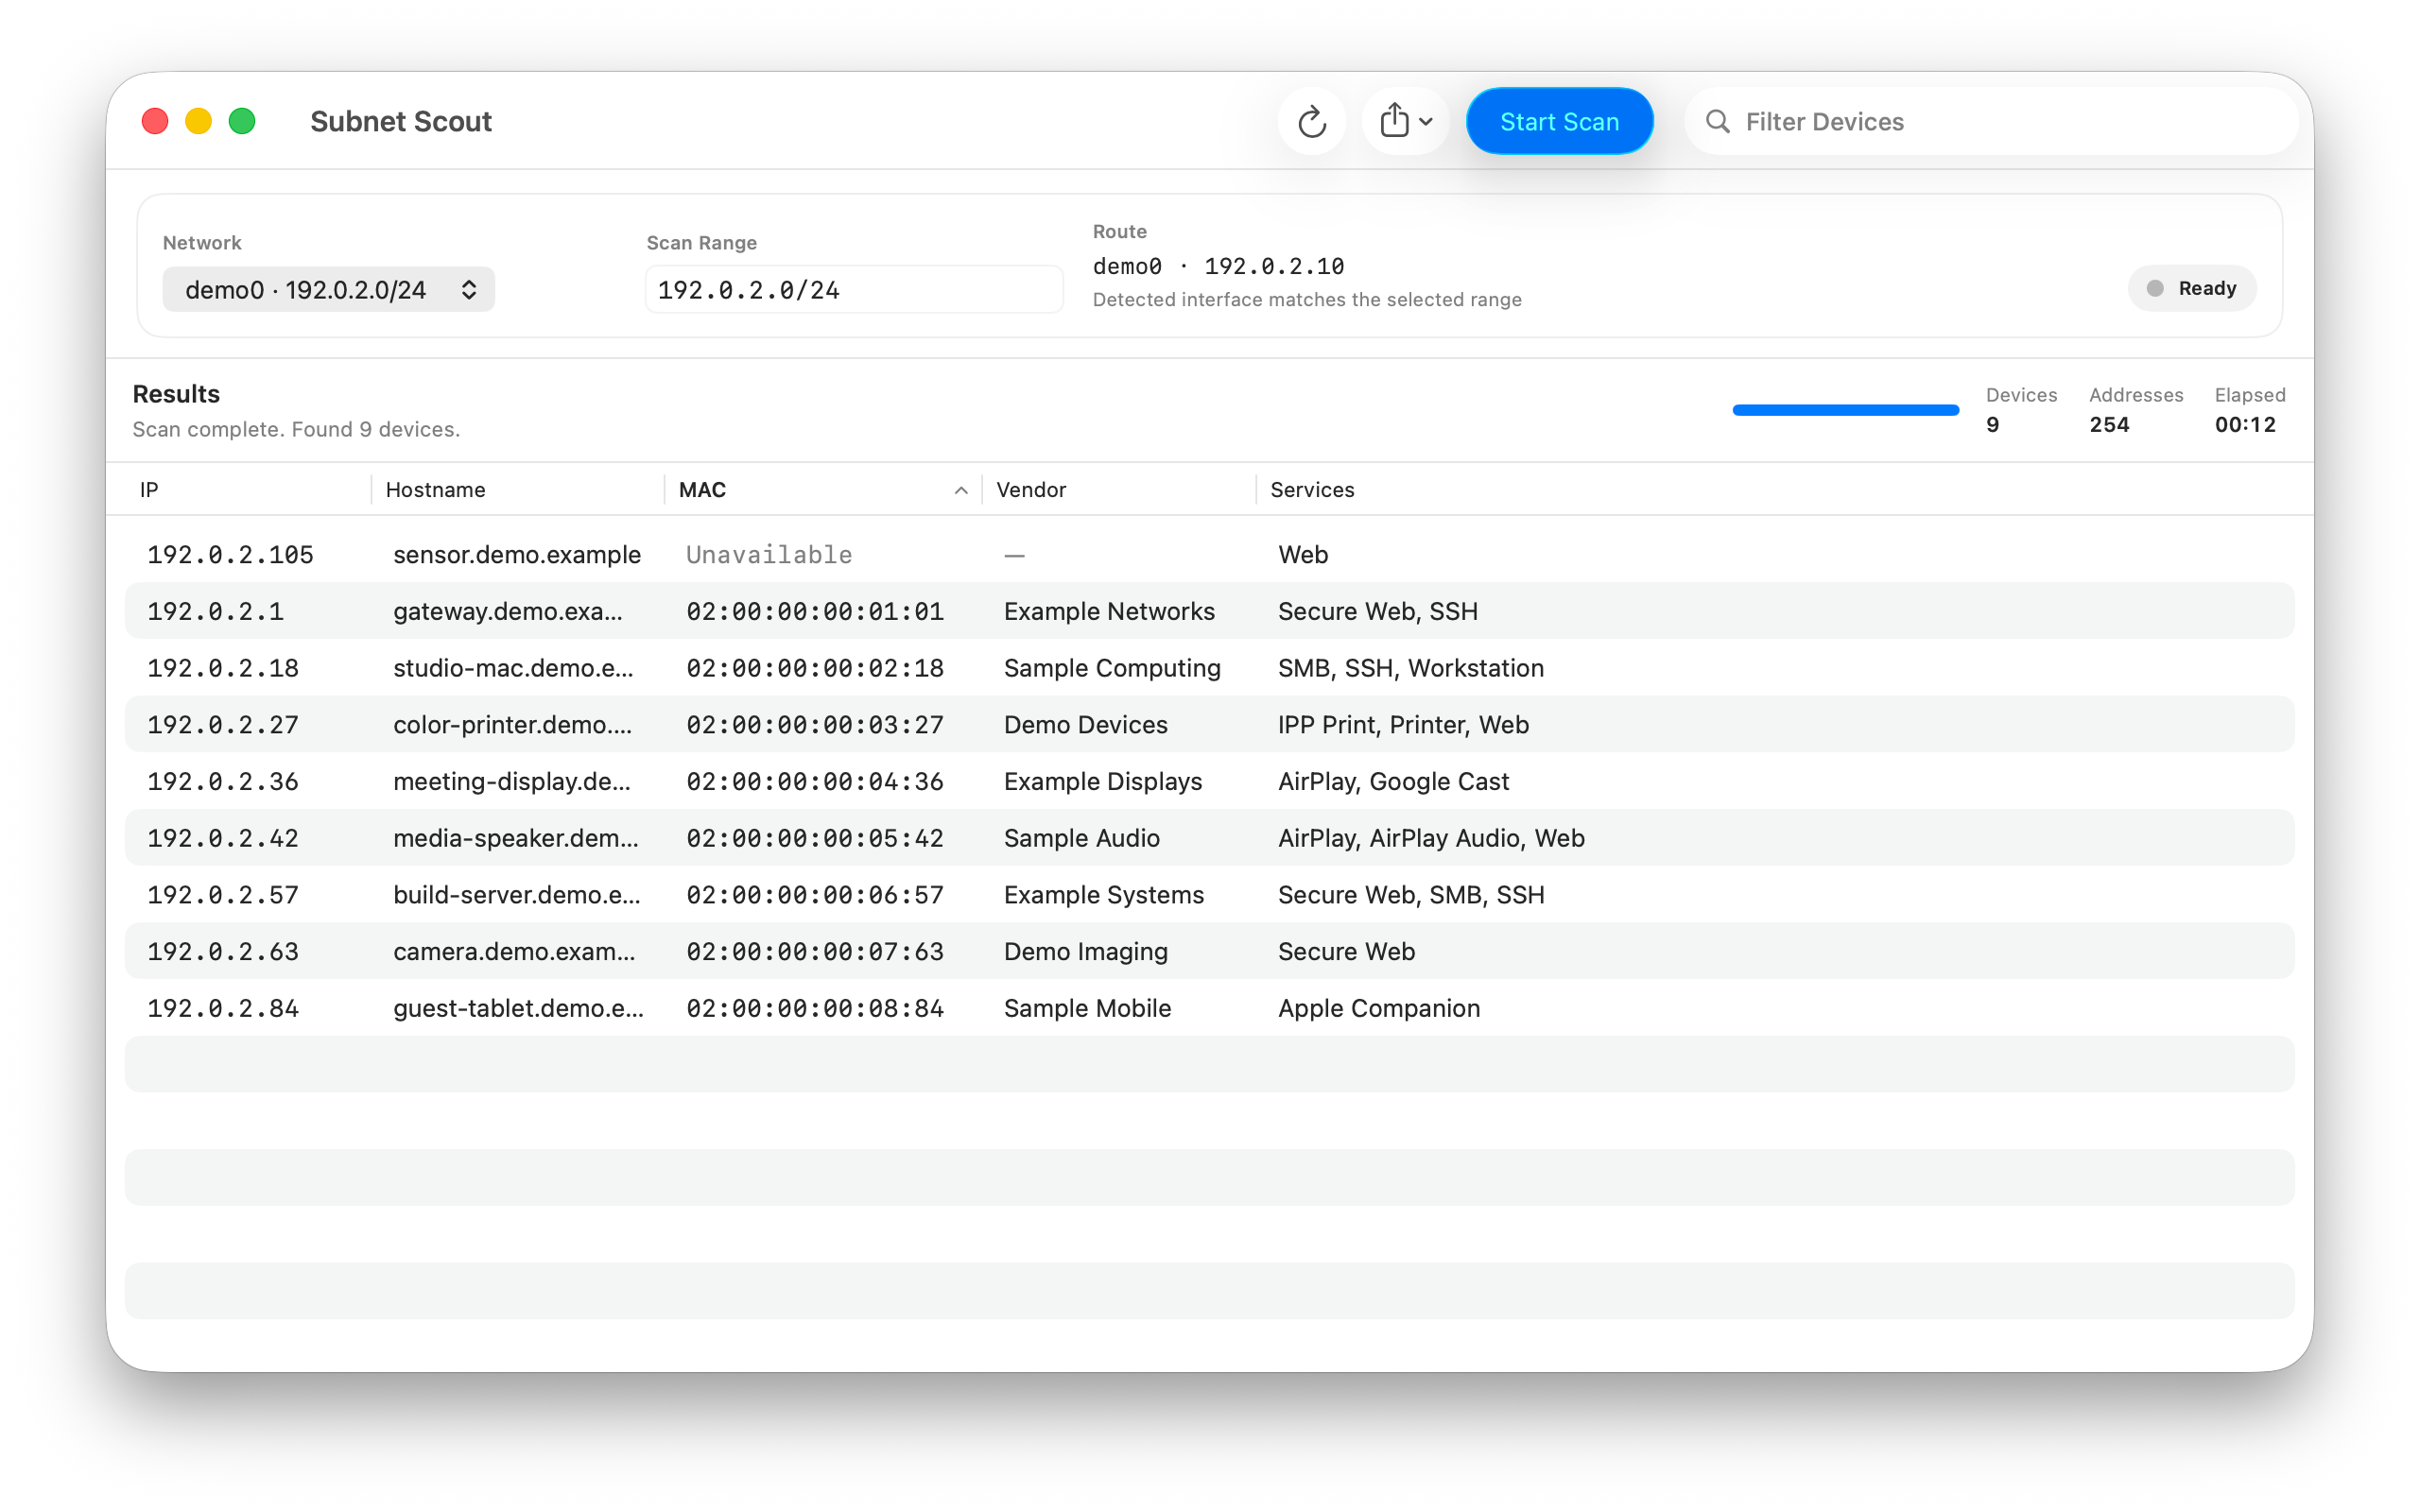
Task: Sort by the MAC column header
Action: (x=702, y=490)
